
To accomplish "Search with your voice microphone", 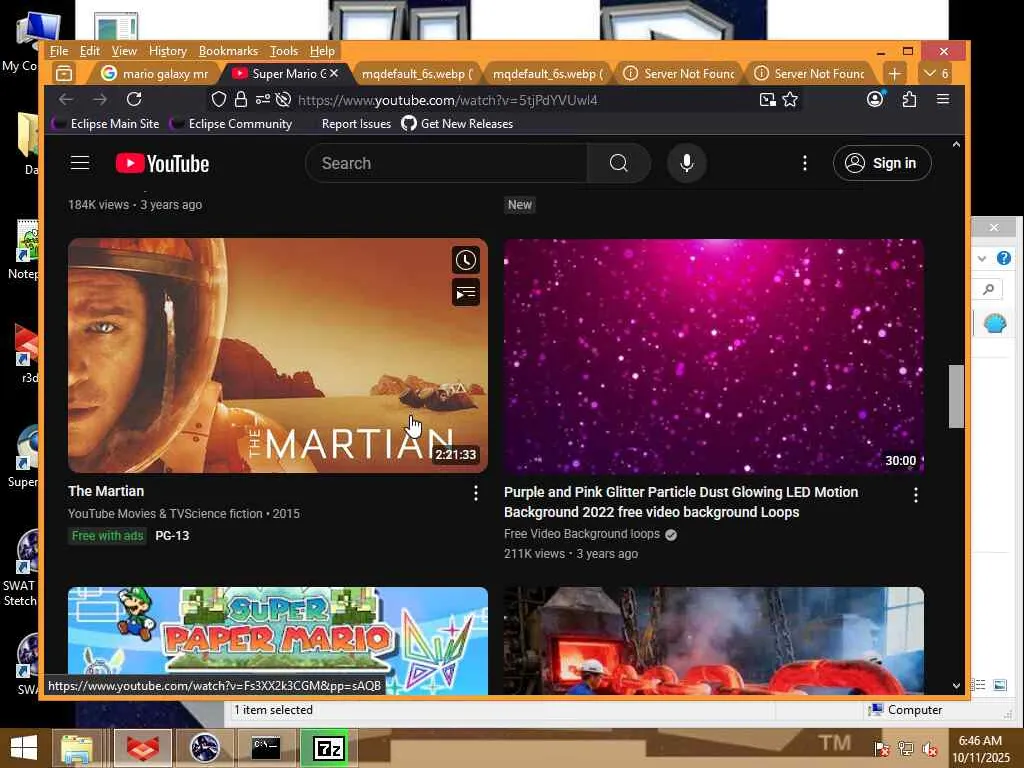I will point(686,163).
